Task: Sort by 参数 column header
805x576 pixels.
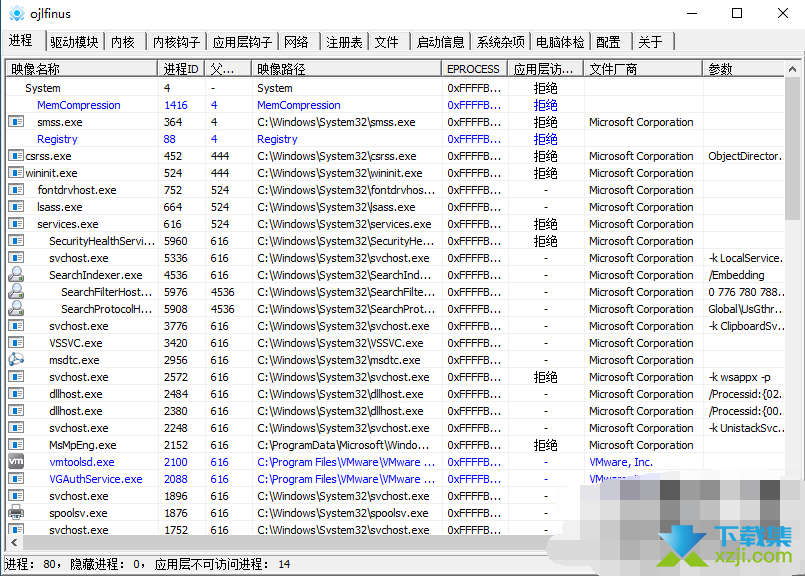Action: click(x=743, y=69)
